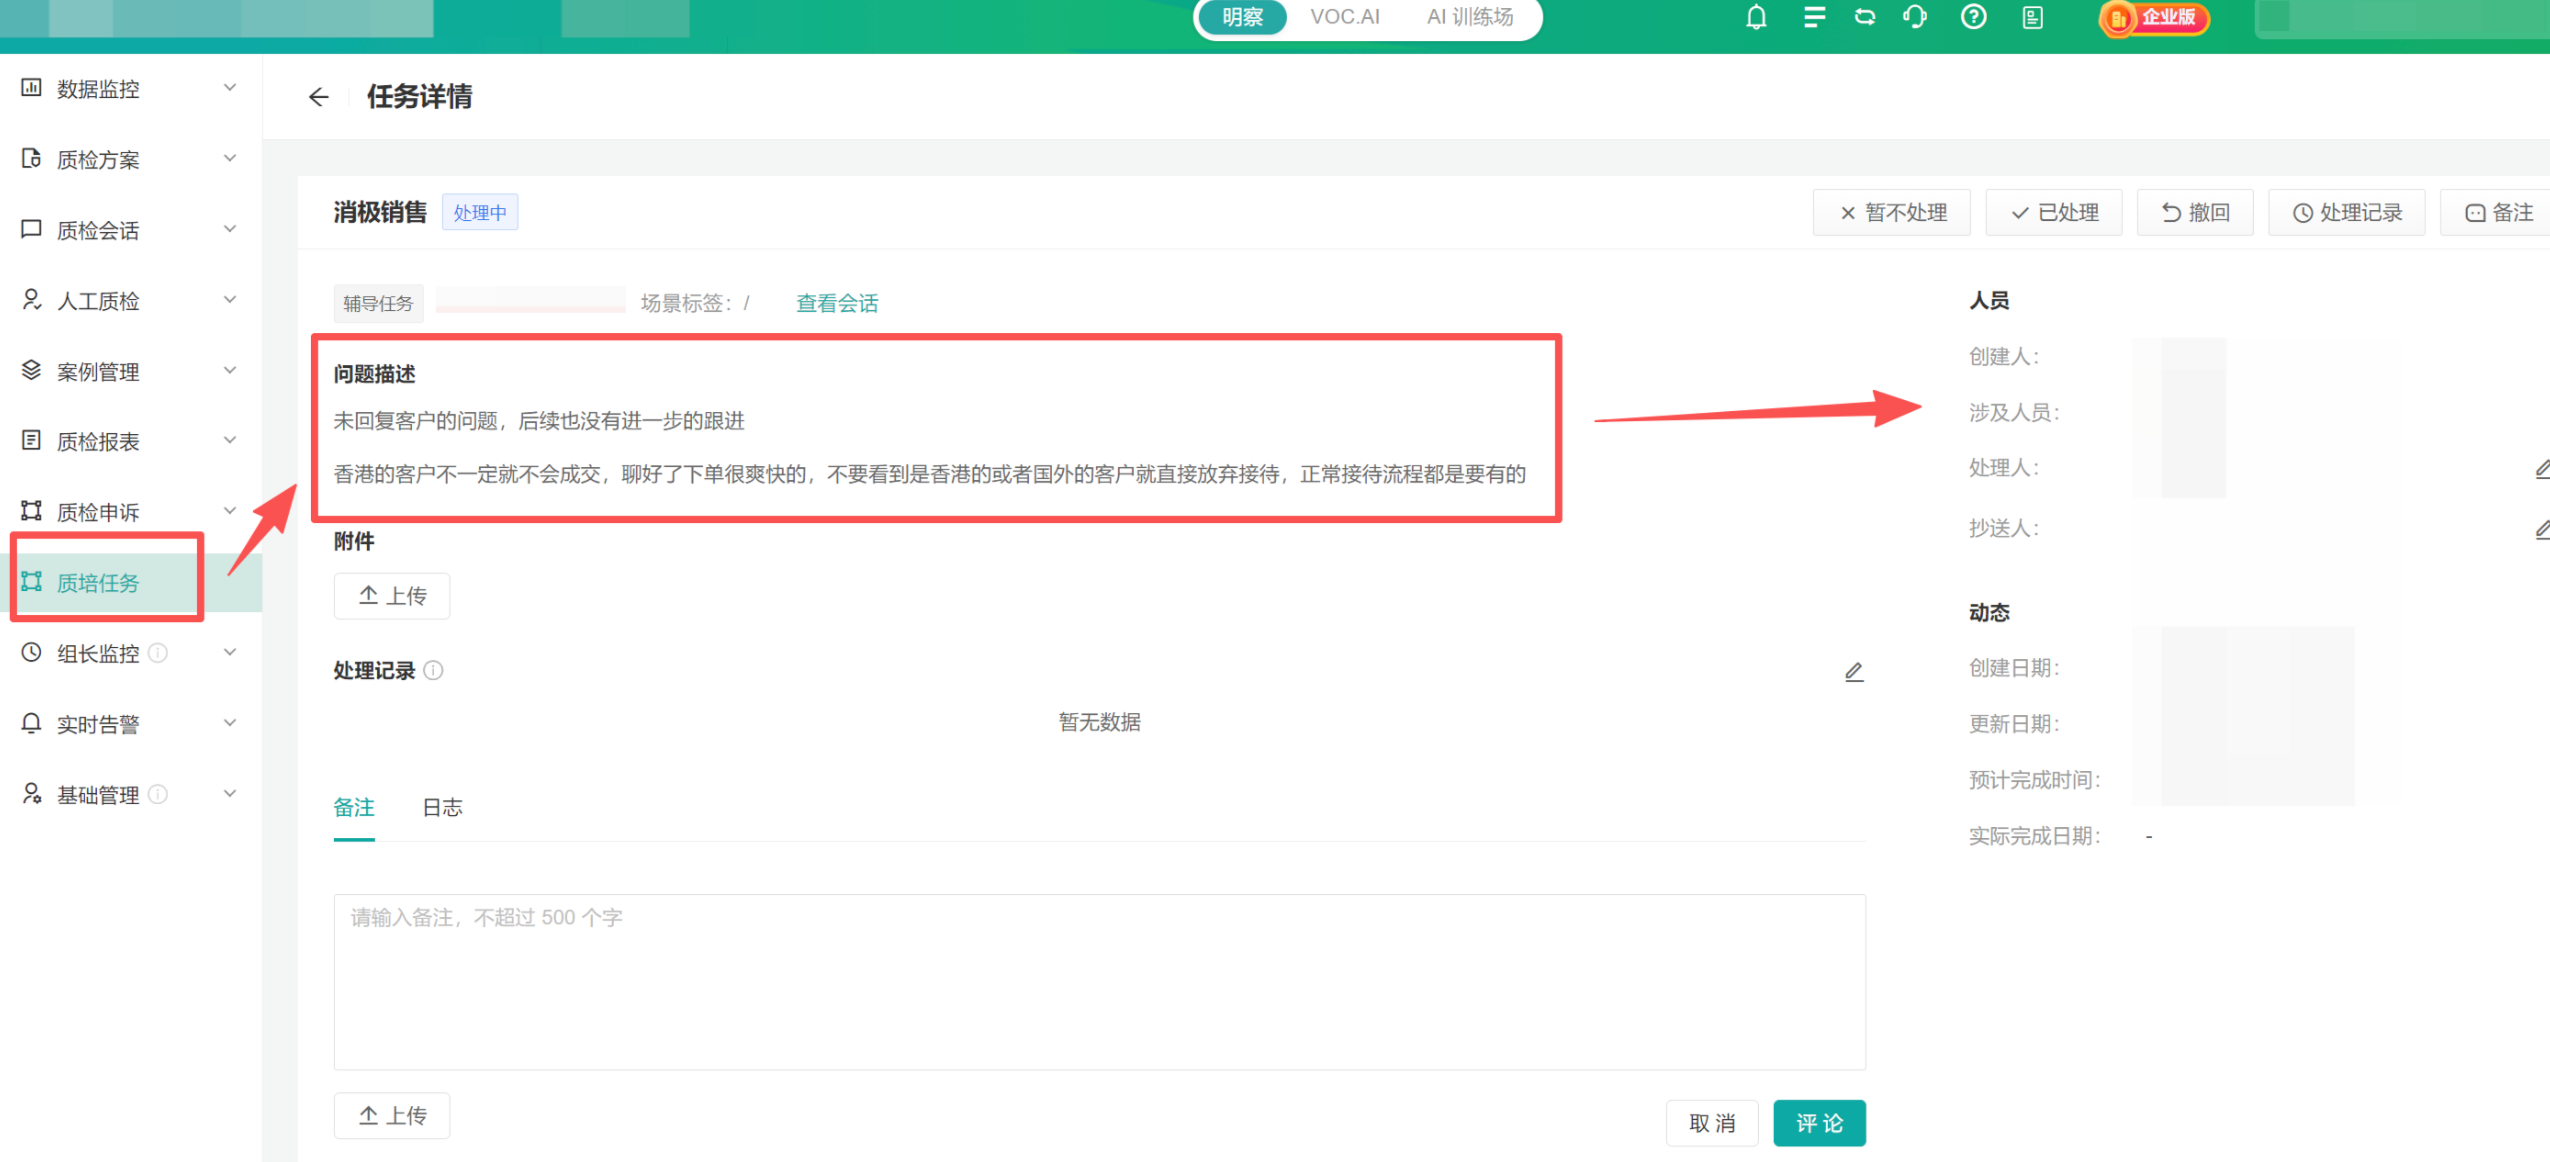Click the 处理中 status badge
Viewport: 2550px width, 1162px height.
481,212
